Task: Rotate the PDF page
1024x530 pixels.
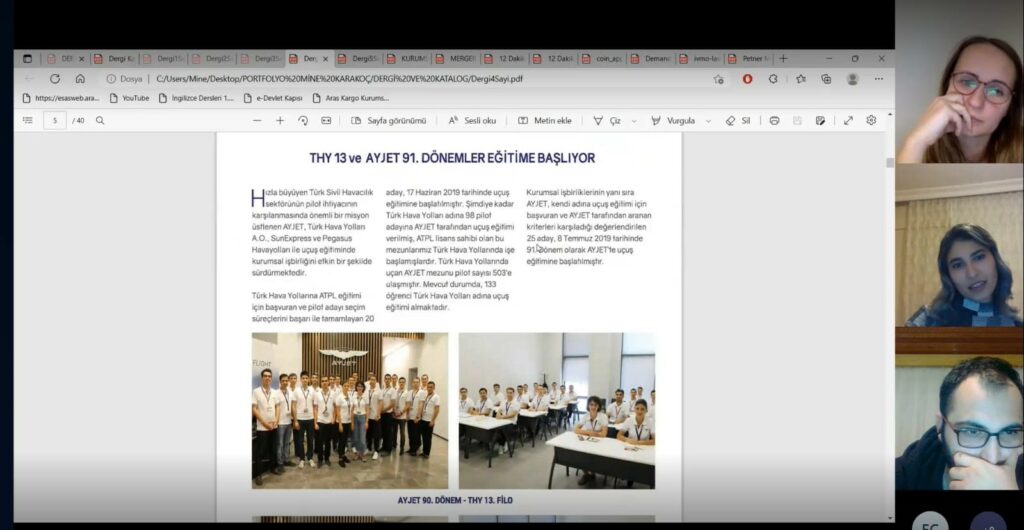Action: (x=303, y=121)
